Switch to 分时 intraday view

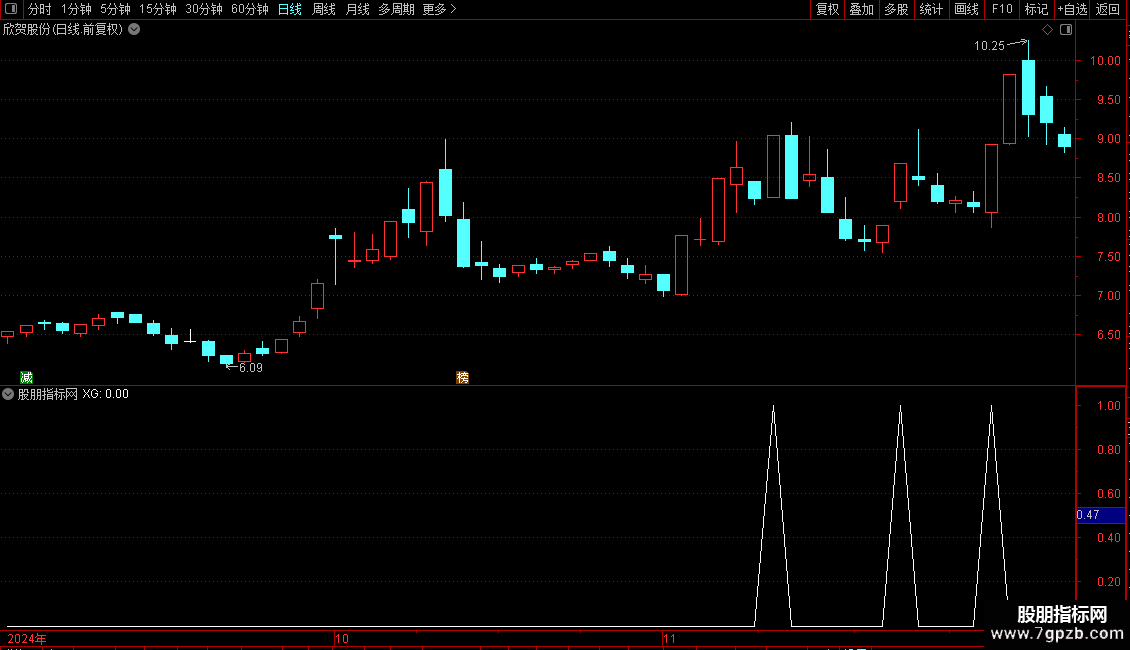point(40,9)
